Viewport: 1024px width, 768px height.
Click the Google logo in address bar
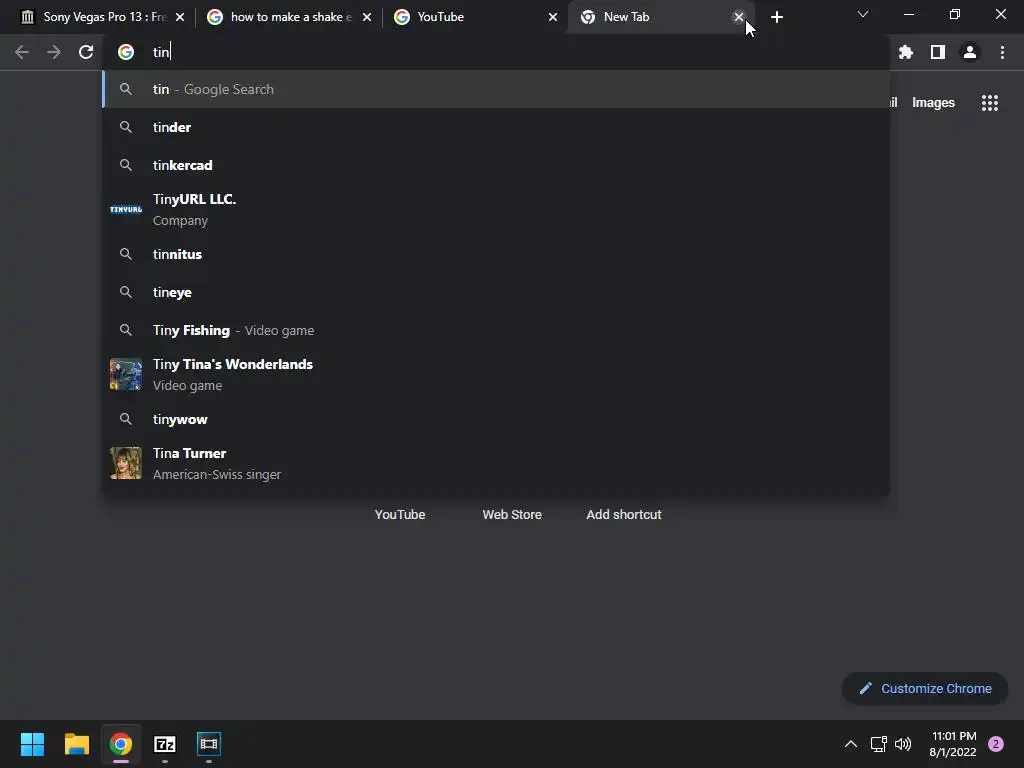tap(125, 52)
